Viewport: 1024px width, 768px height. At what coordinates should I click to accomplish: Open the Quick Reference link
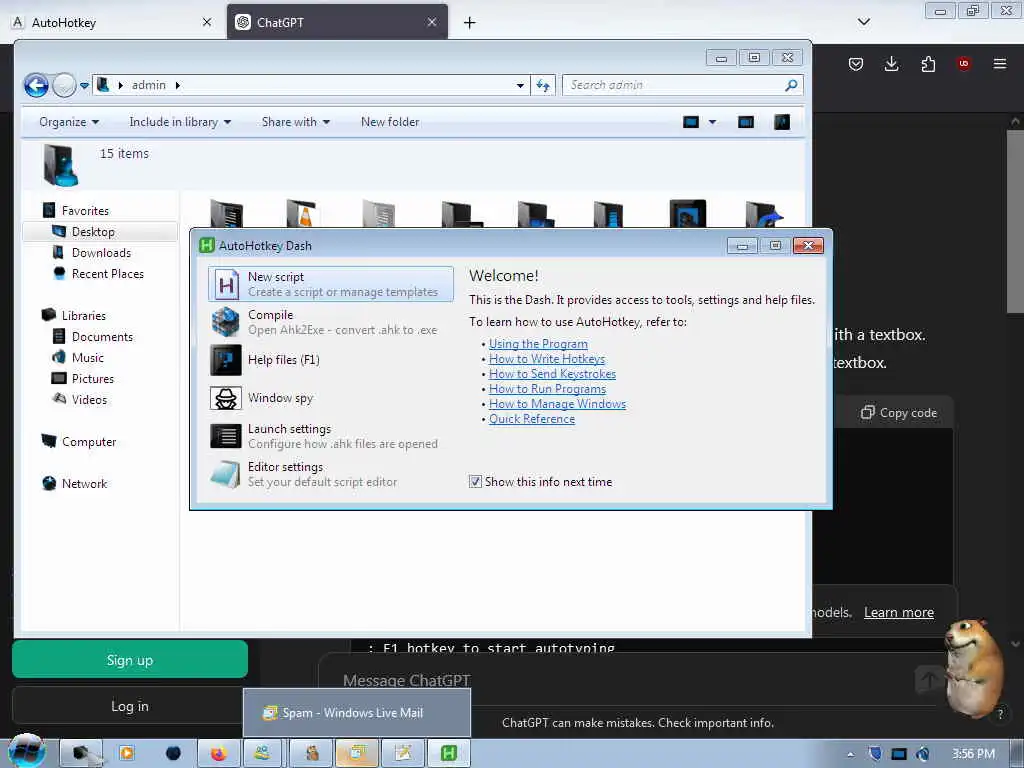click(532, 419)
